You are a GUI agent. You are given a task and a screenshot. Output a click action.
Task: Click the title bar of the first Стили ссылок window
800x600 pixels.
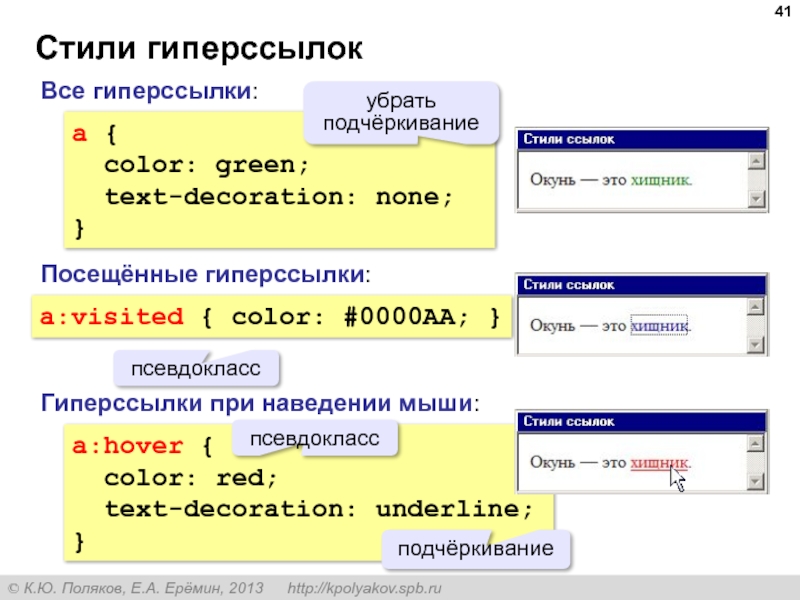pos(642,140)
